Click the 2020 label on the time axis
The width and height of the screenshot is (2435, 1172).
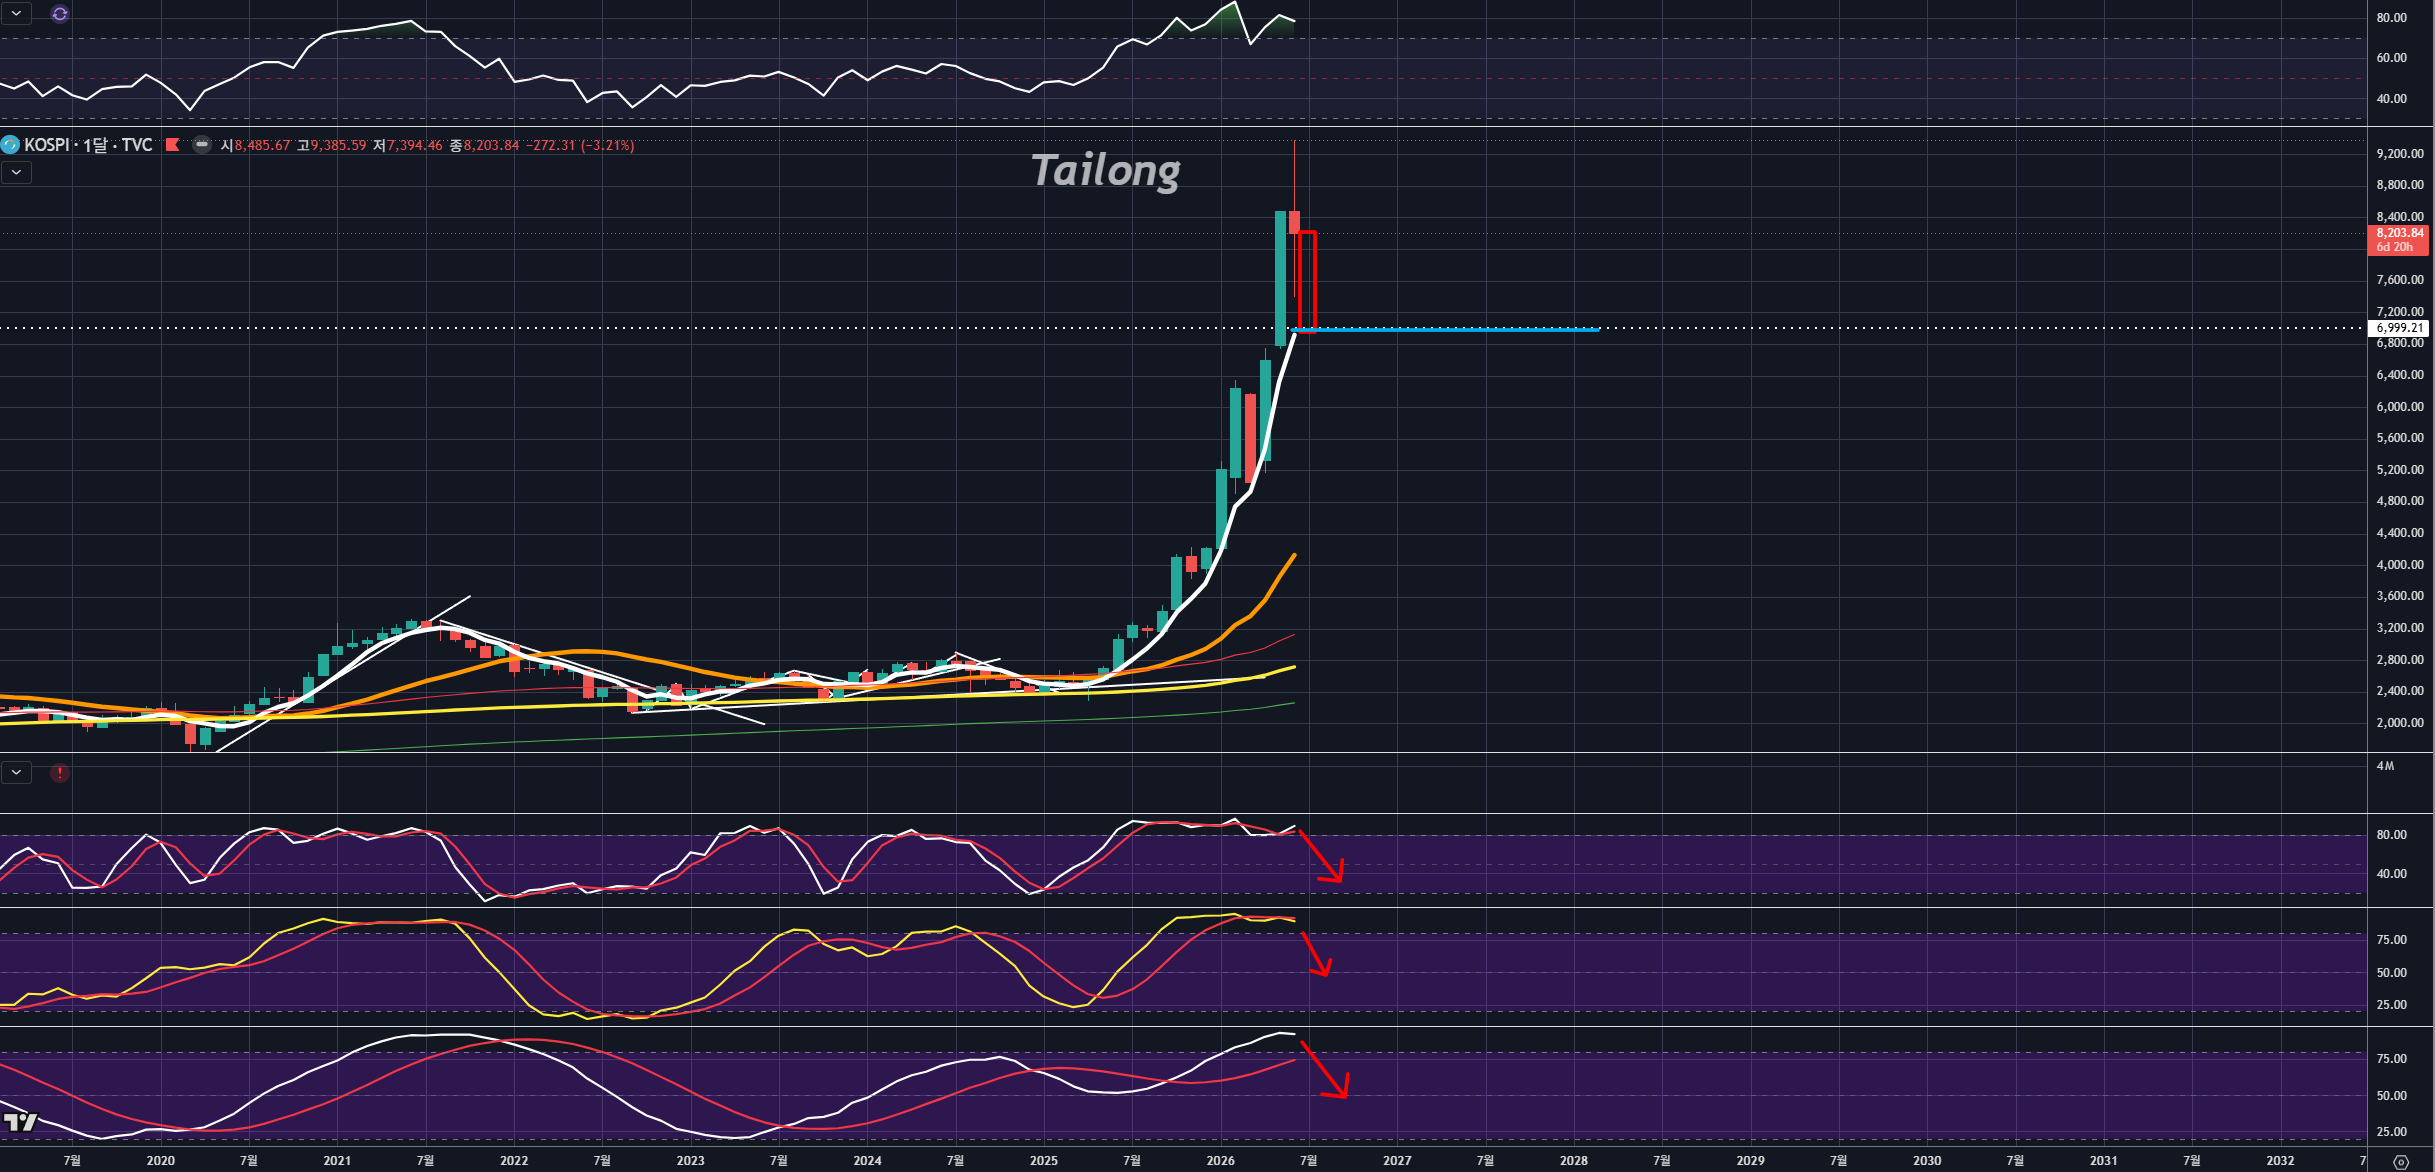point(160,1161)
